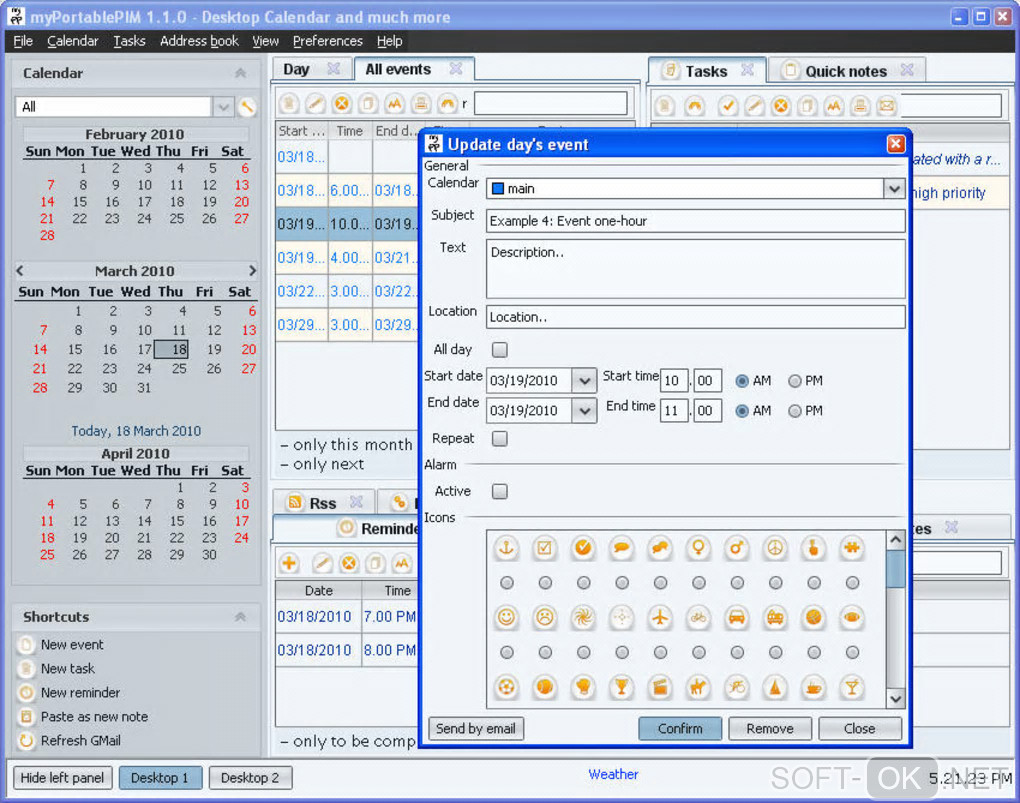The width and height of the screenshot is (1020, 803).
Task: Collapse the Shortcuts panel
Action: [x=240, y=617]
